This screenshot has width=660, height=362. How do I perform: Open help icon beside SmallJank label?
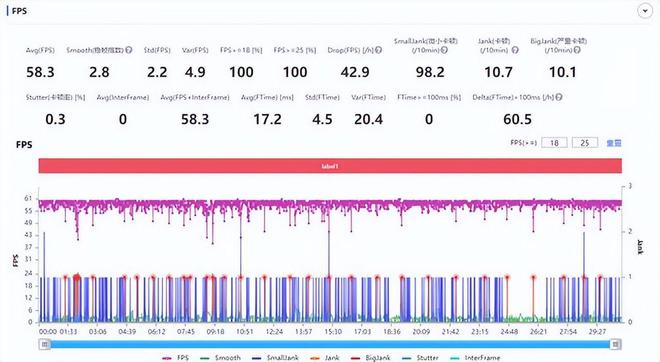(444, 50)
